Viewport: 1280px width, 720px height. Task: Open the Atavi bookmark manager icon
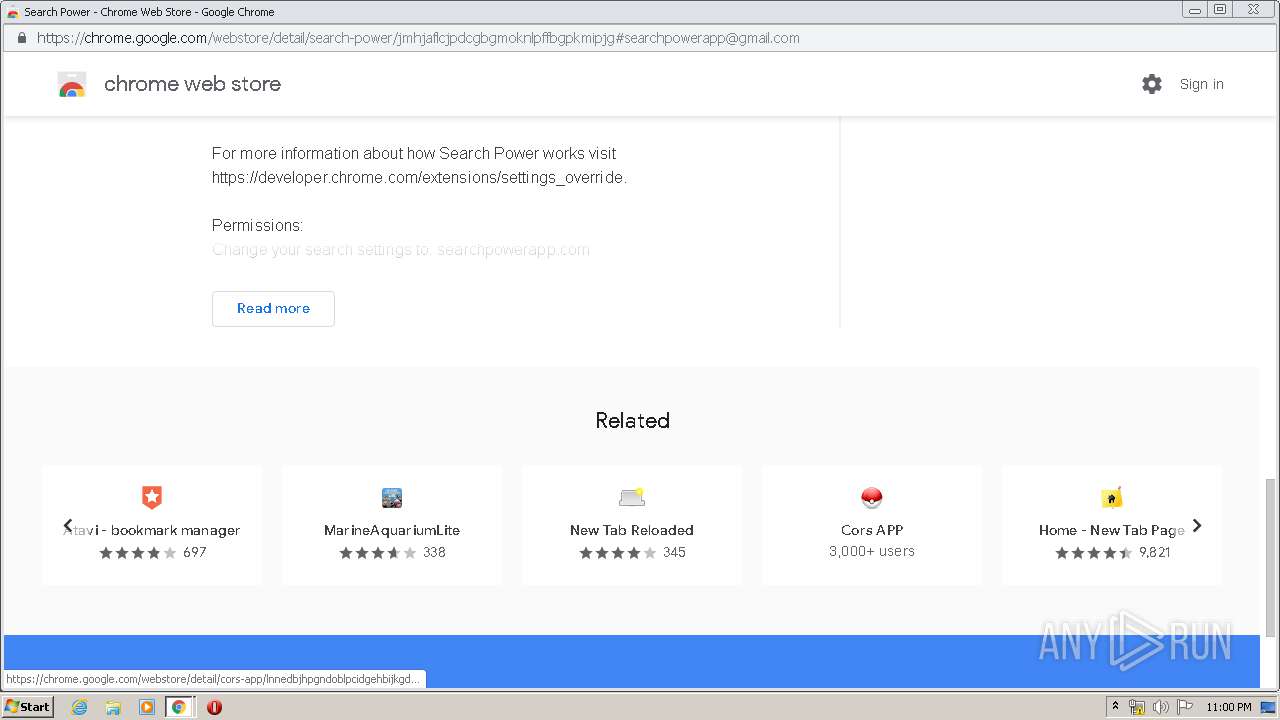coord(152,497)
